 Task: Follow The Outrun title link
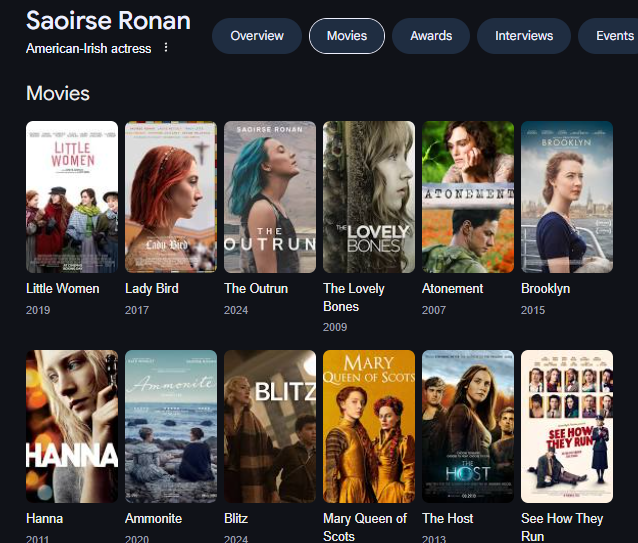click(256, 288)
